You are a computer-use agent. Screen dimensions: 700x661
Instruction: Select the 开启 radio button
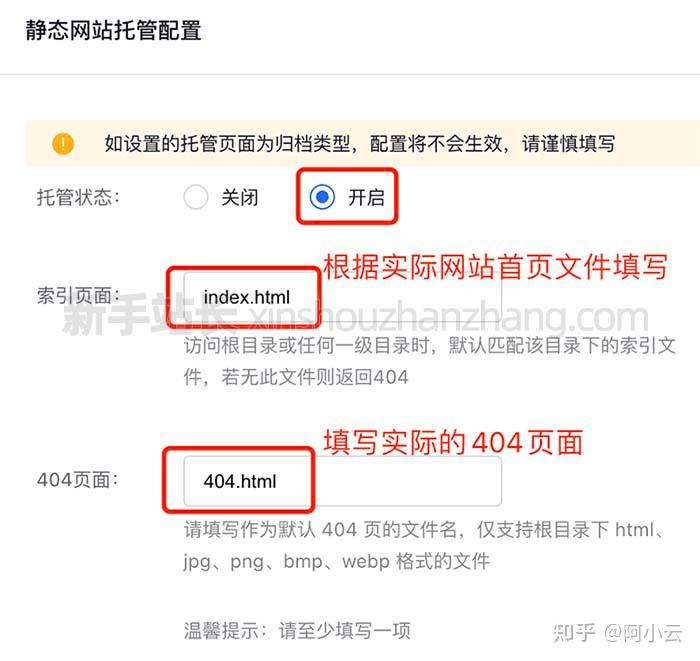[322, 197]
